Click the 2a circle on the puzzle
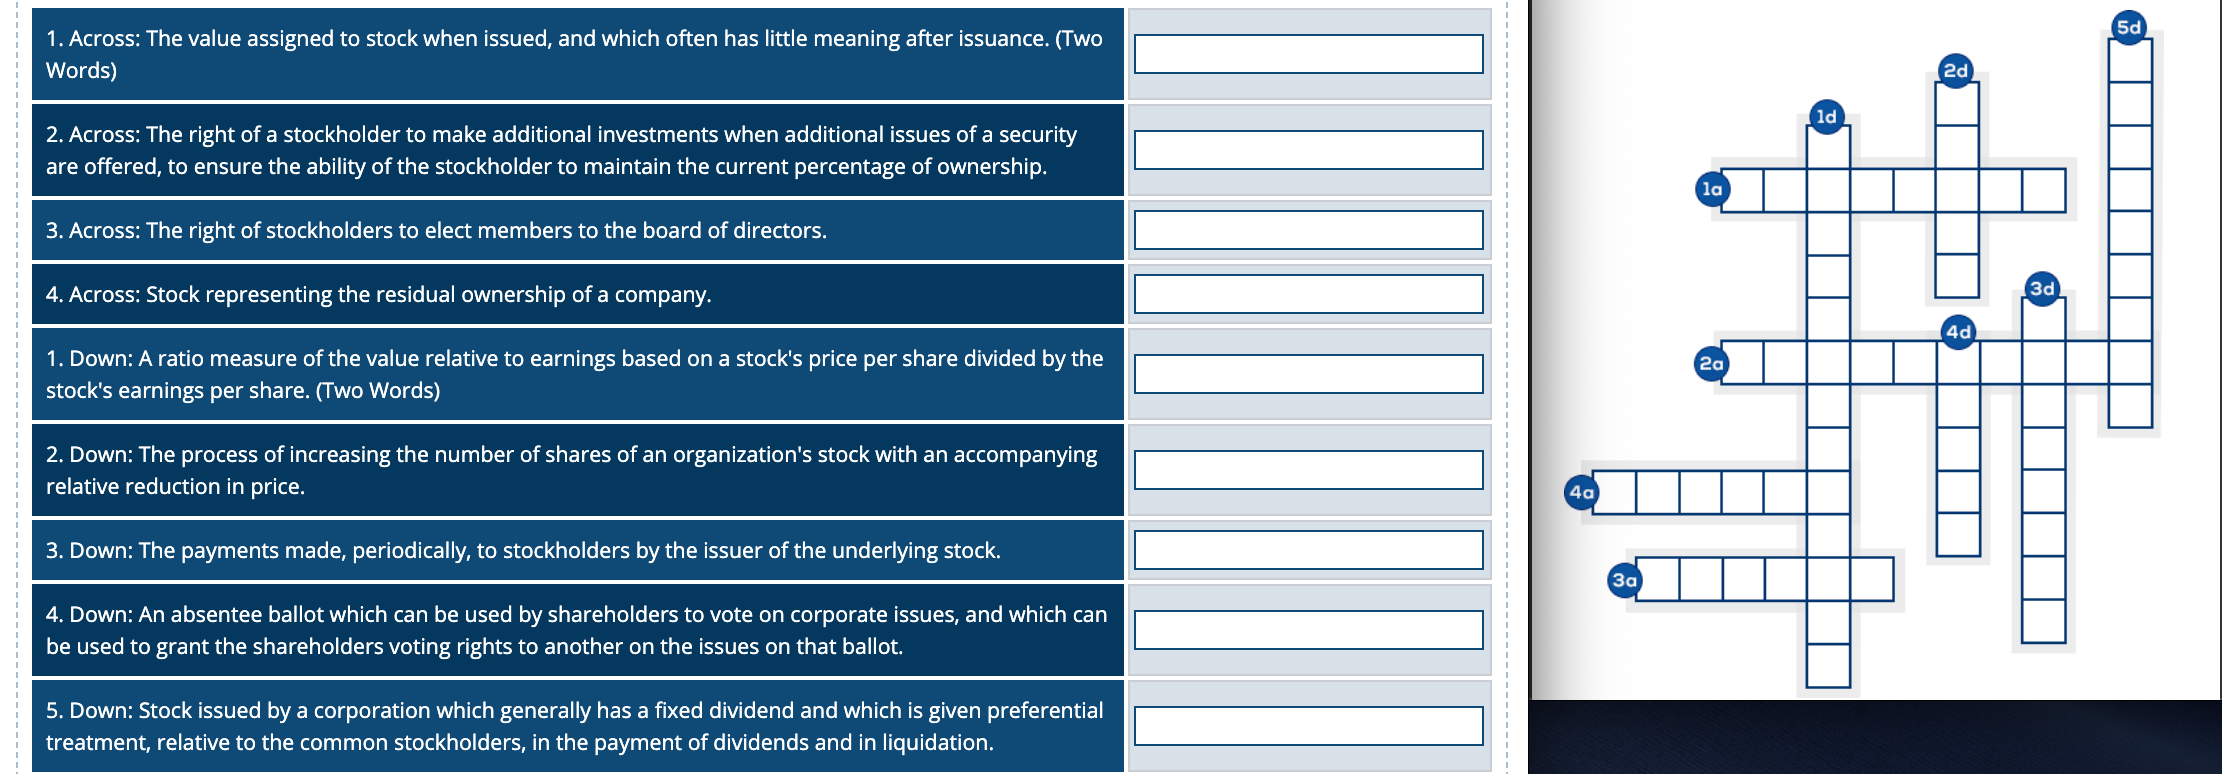Screen dimensions: 2222x774 1712,364
